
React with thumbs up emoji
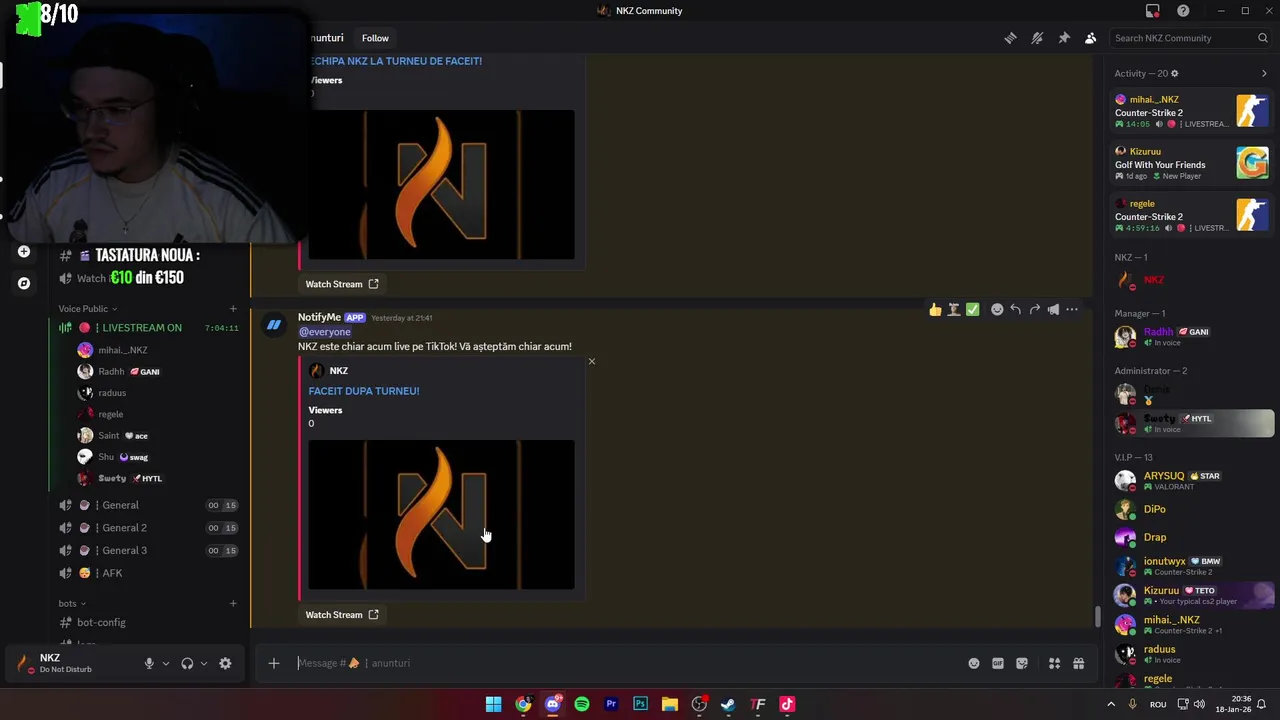coord(935,310)
